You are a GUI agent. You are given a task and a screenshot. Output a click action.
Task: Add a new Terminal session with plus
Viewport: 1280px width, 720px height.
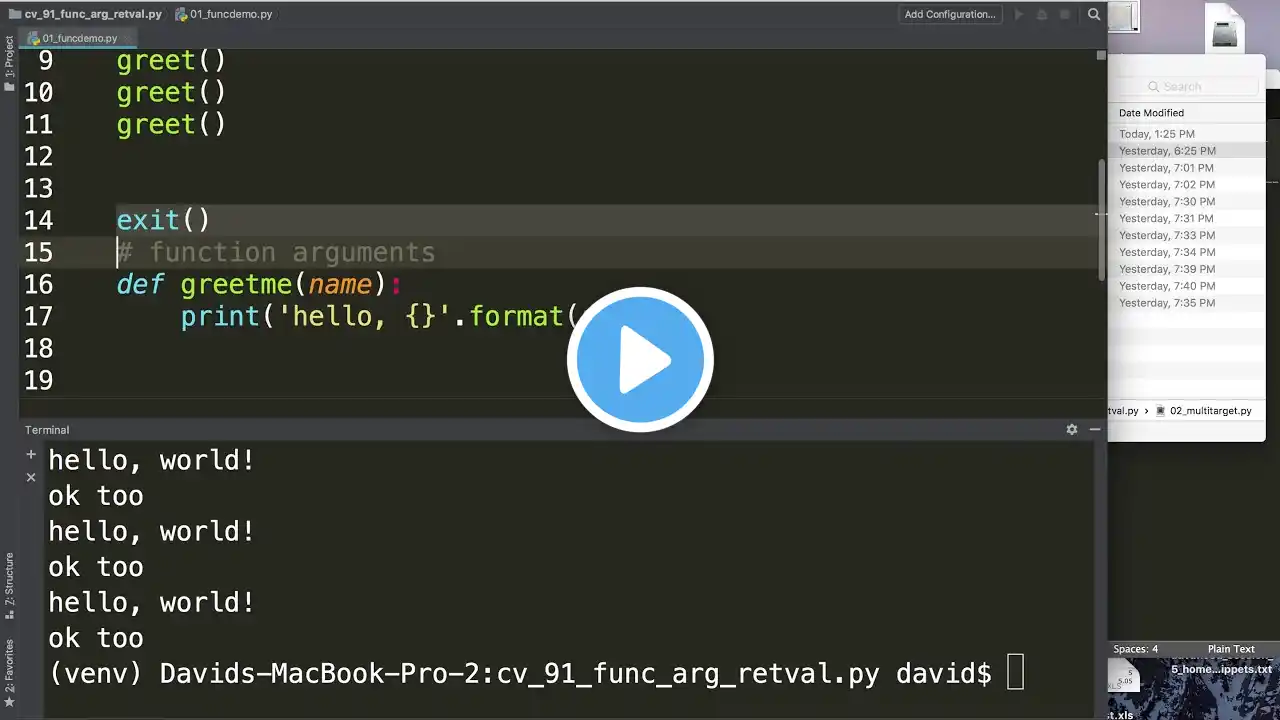[x=31, y=454]
